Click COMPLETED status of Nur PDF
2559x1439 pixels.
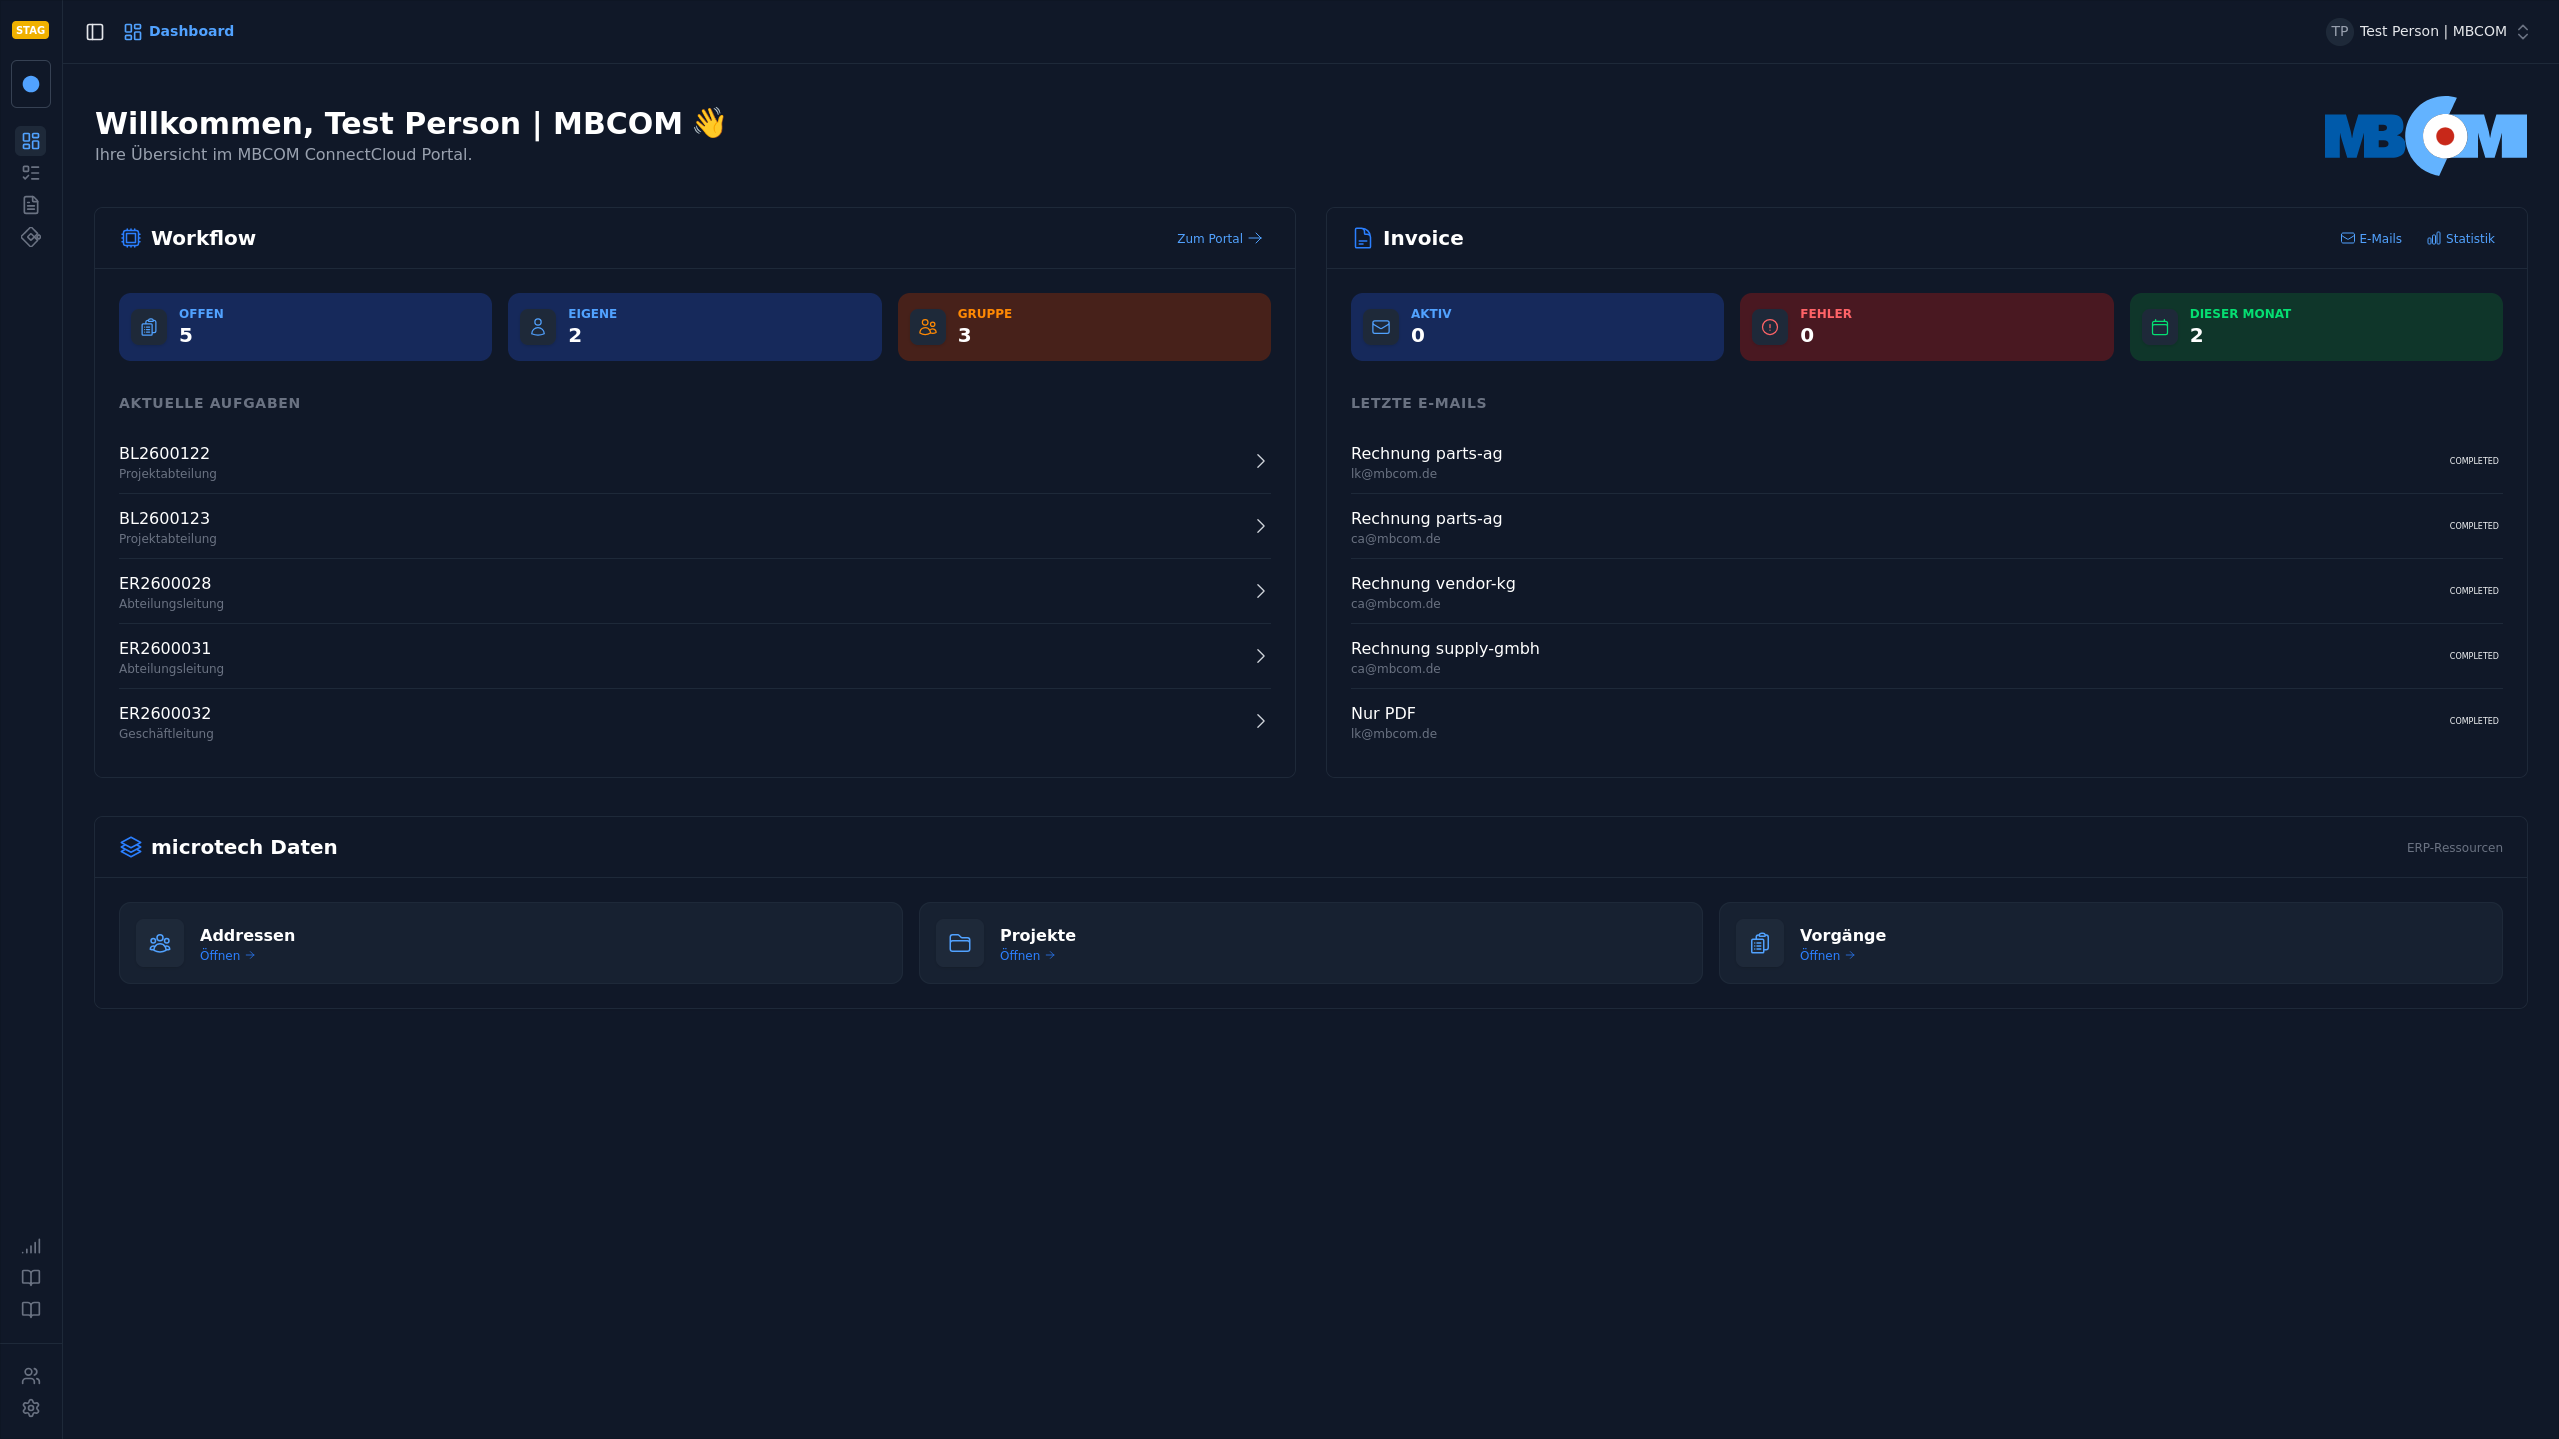coord(2474,721)
